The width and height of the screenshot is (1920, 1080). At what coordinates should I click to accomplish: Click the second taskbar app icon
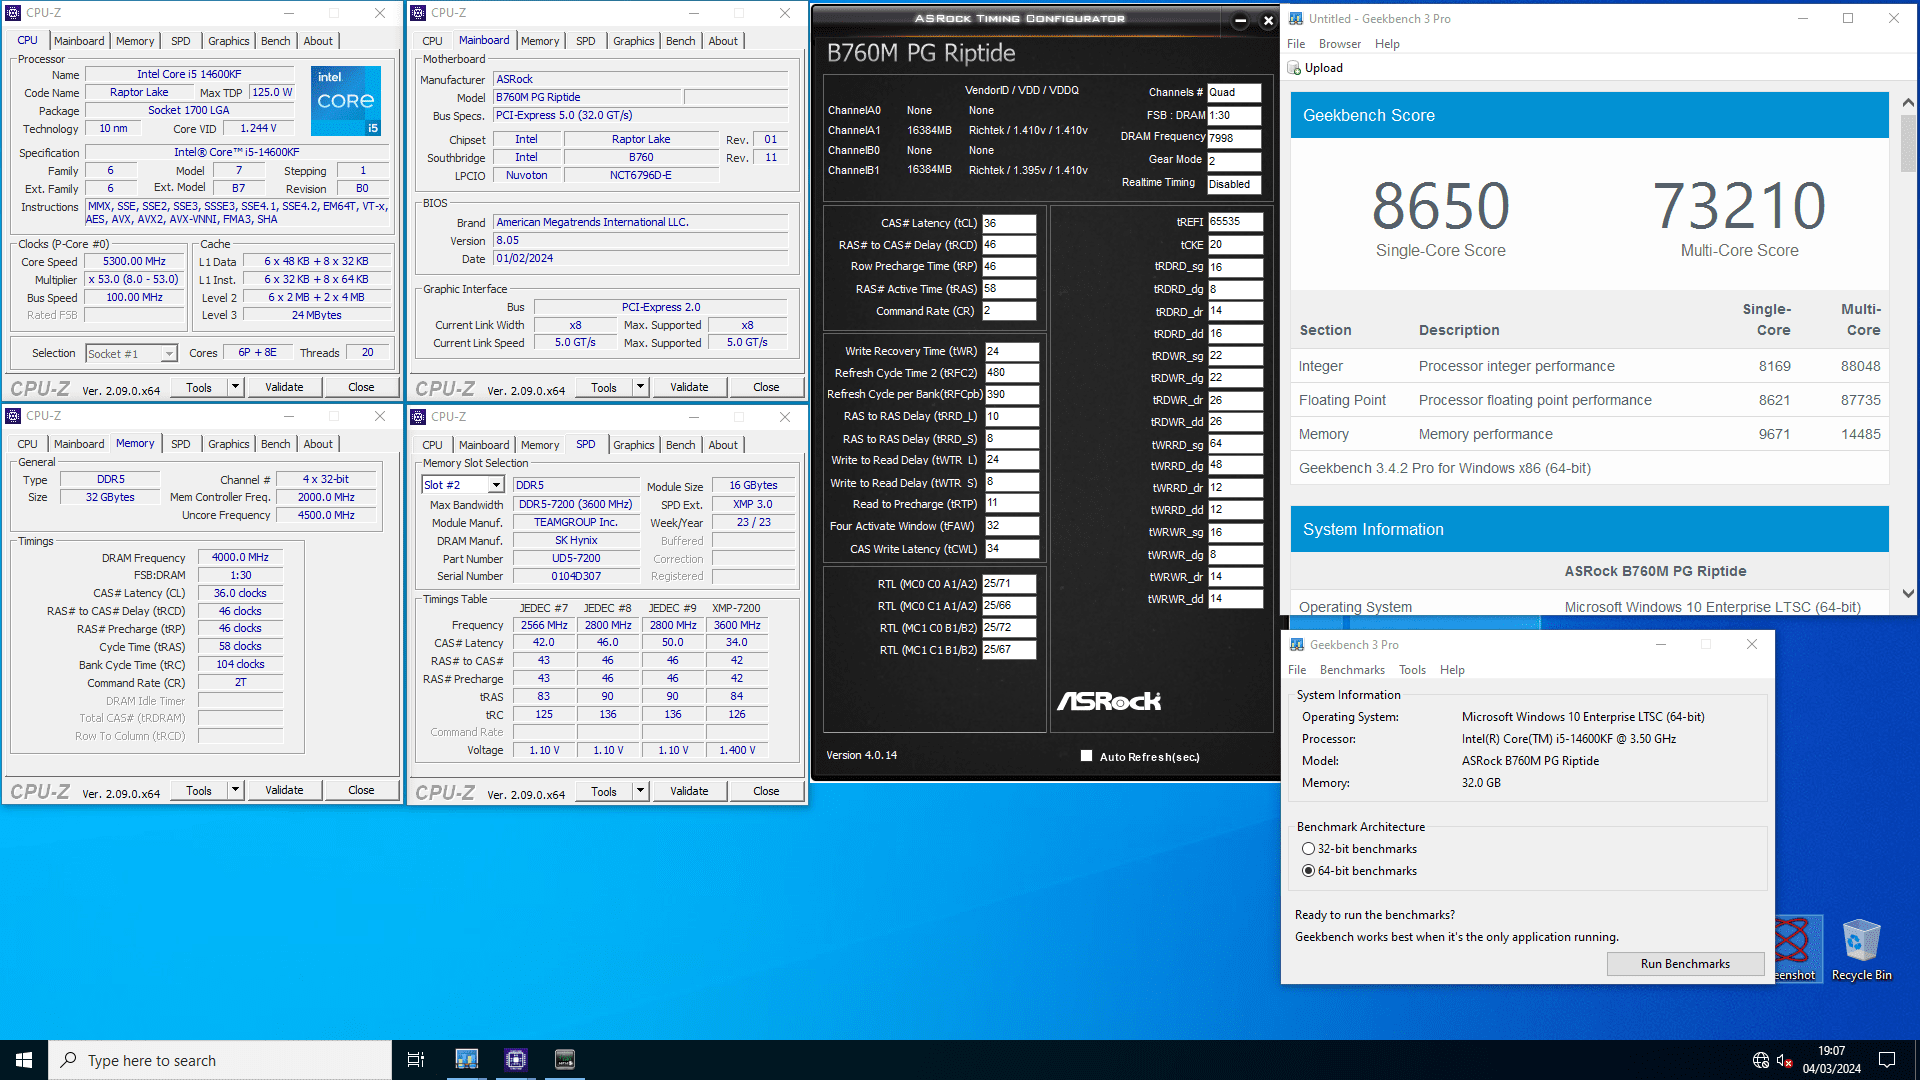tap(516, 1060)
